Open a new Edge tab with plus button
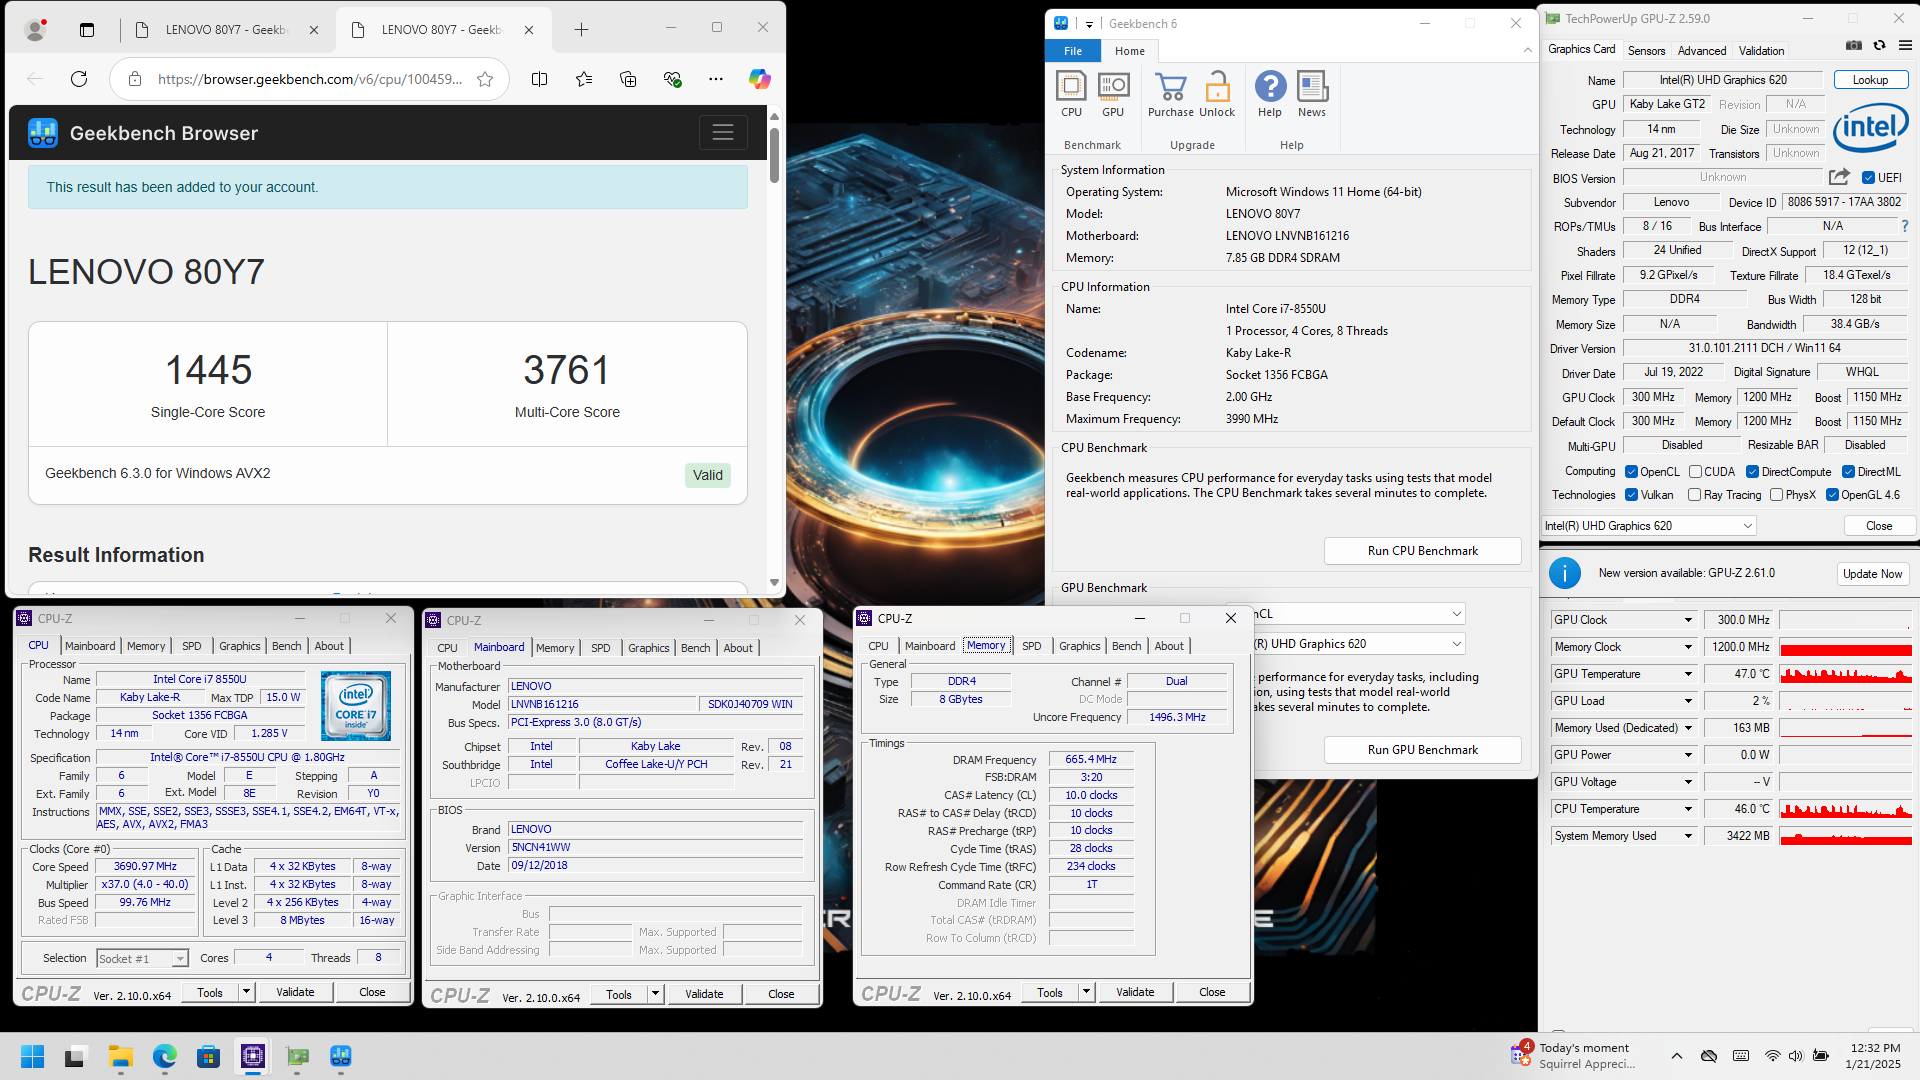Viewport: 1920px width, 1080px height. [x=581, y=29]
